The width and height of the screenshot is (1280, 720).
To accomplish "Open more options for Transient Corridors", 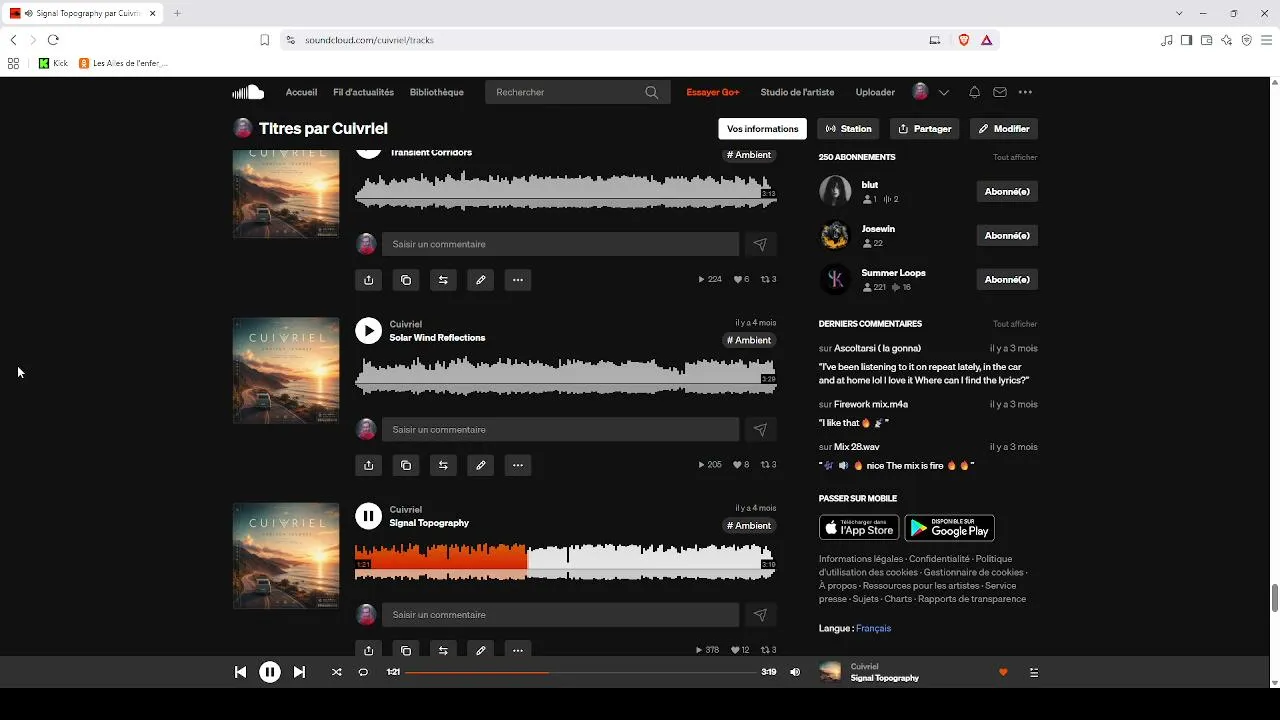I will click(x=518, y=280).
